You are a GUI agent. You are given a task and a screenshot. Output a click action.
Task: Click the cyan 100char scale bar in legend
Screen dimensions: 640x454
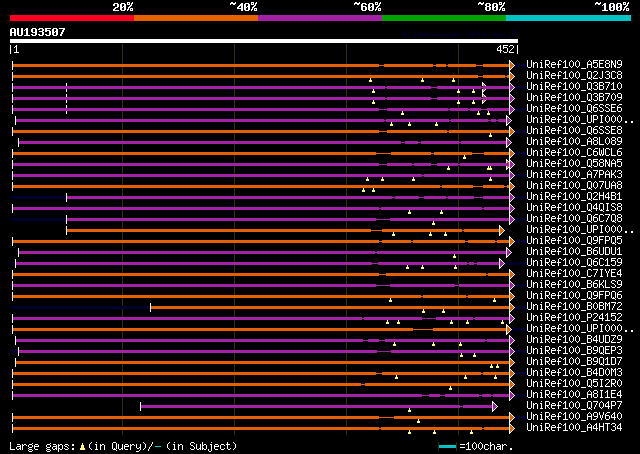pyautogui.click(x=447, y=447)
